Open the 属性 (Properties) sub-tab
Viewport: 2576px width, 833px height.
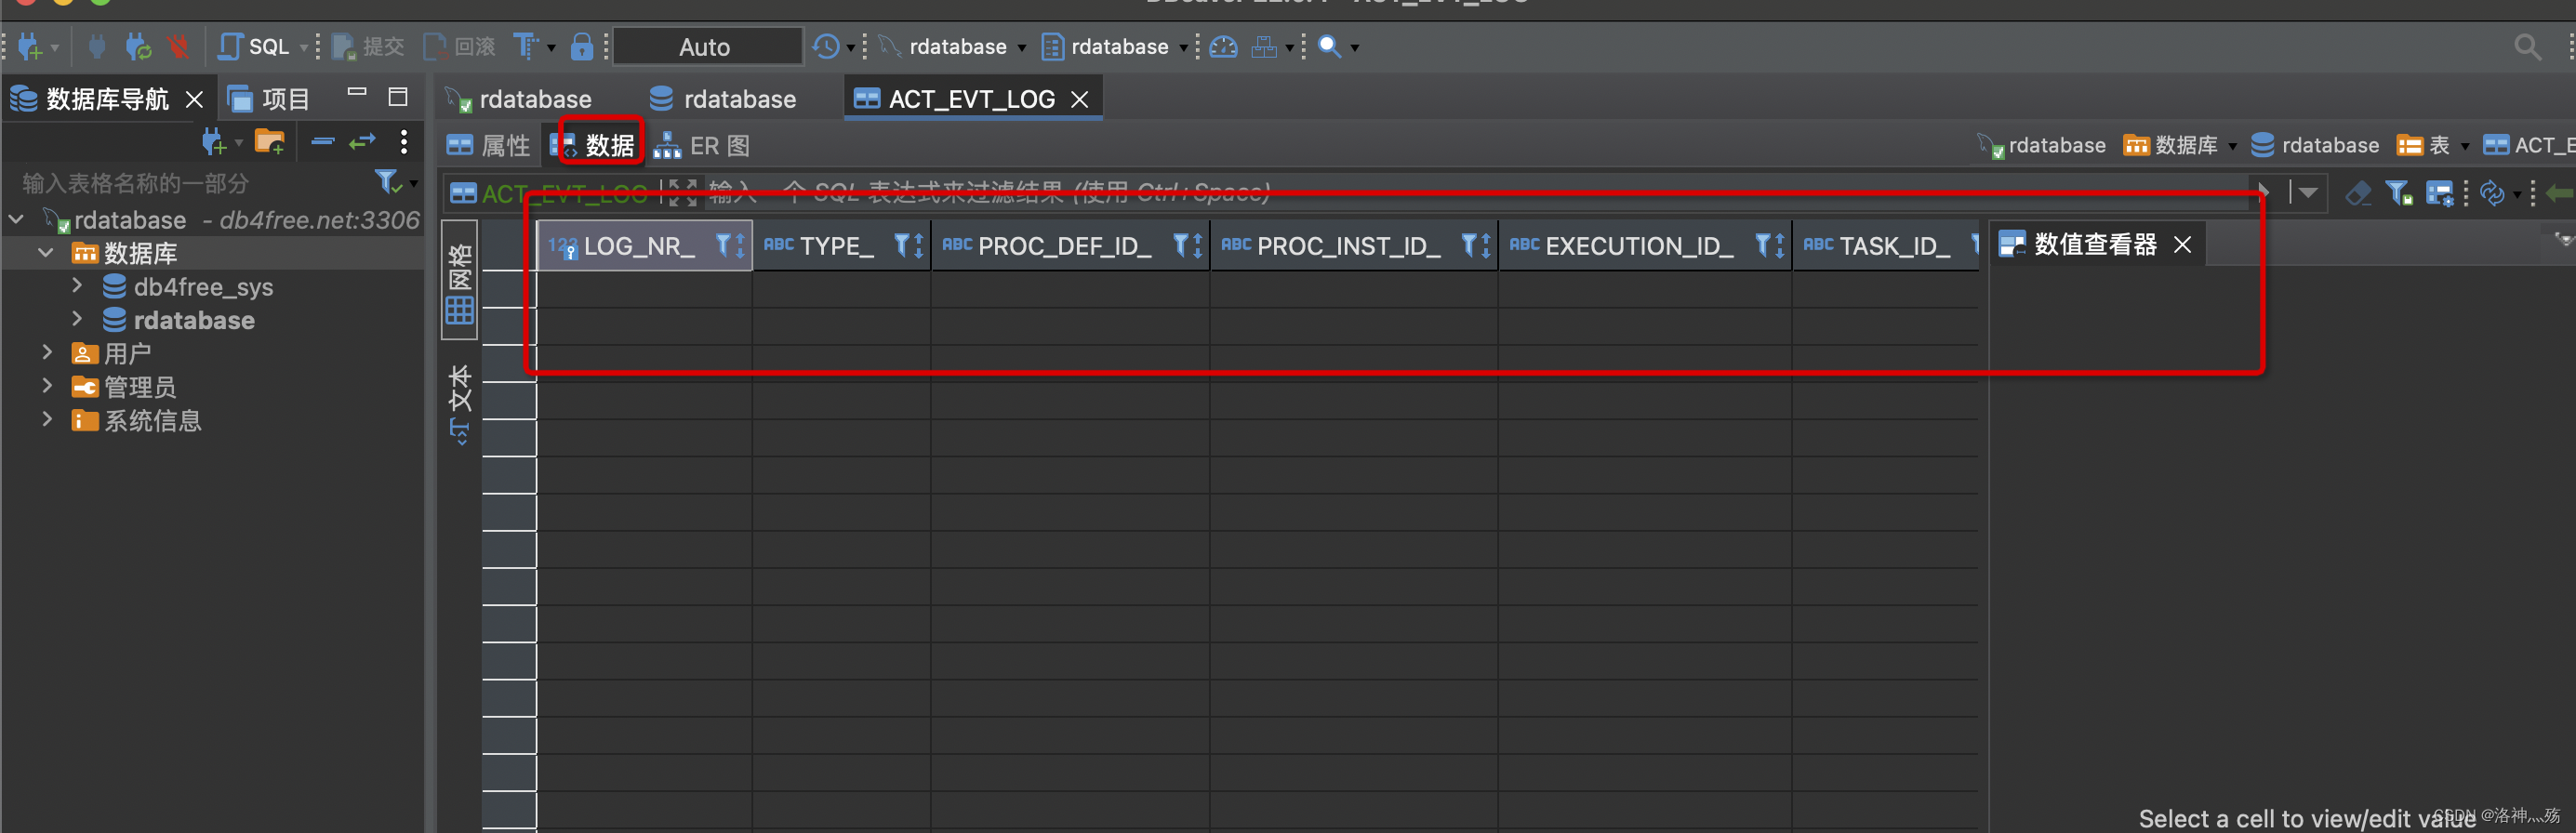(x=489, y=146)
